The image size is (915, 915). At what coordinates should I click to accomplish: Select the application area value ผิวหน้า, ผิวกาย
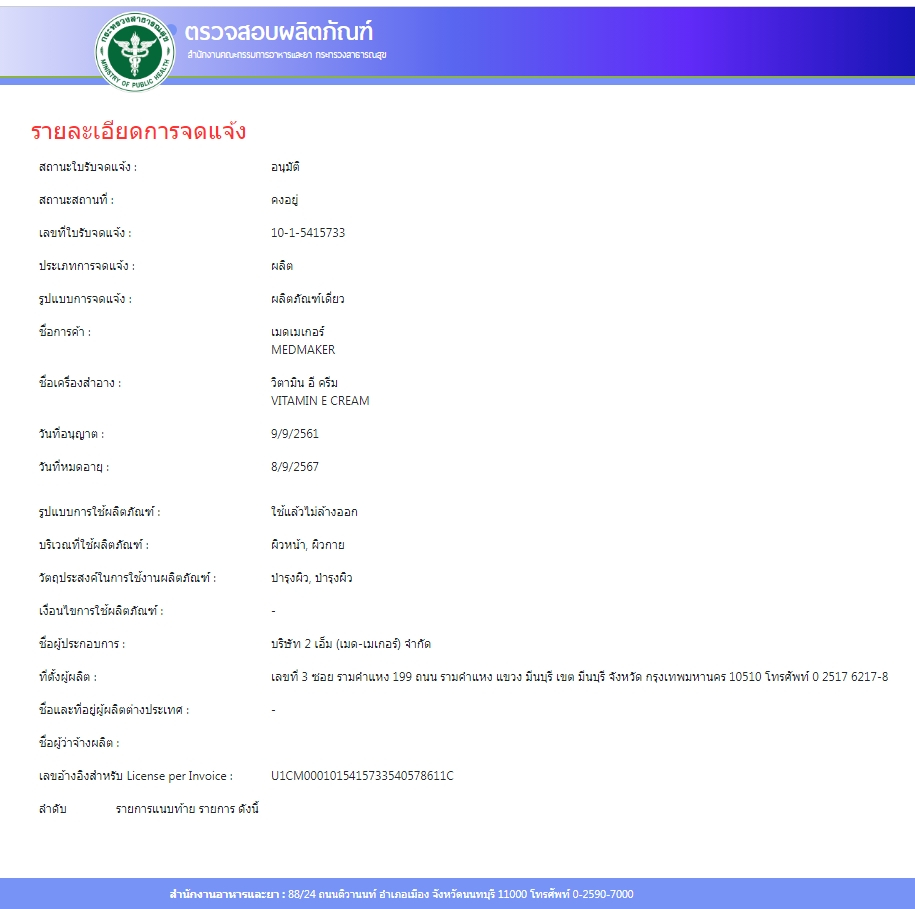click(x=308, y=545)
